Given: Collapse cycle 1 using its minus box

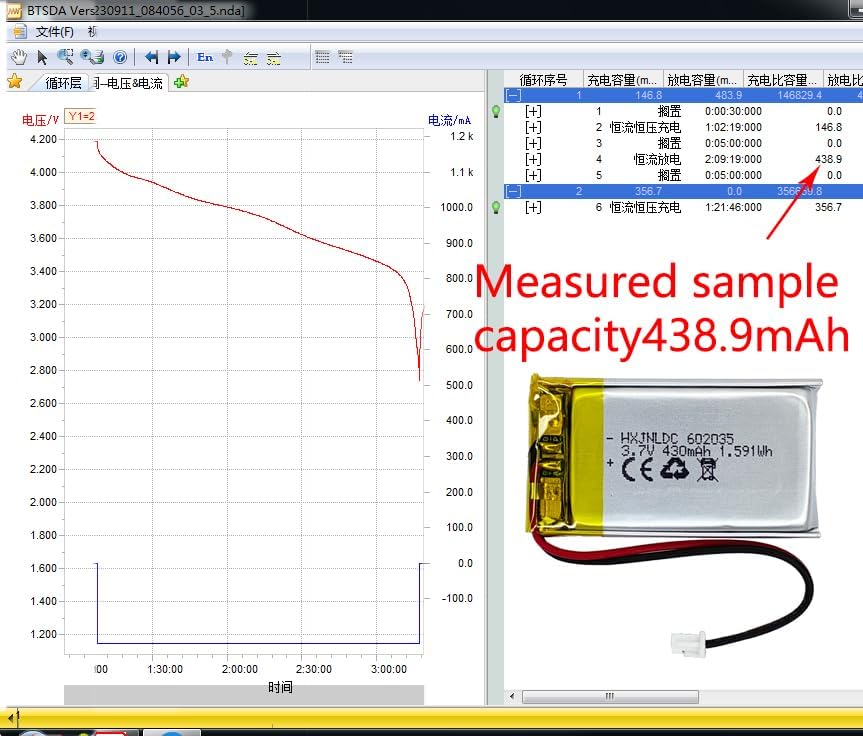Looking at the screenshot, I should (512, 95).
